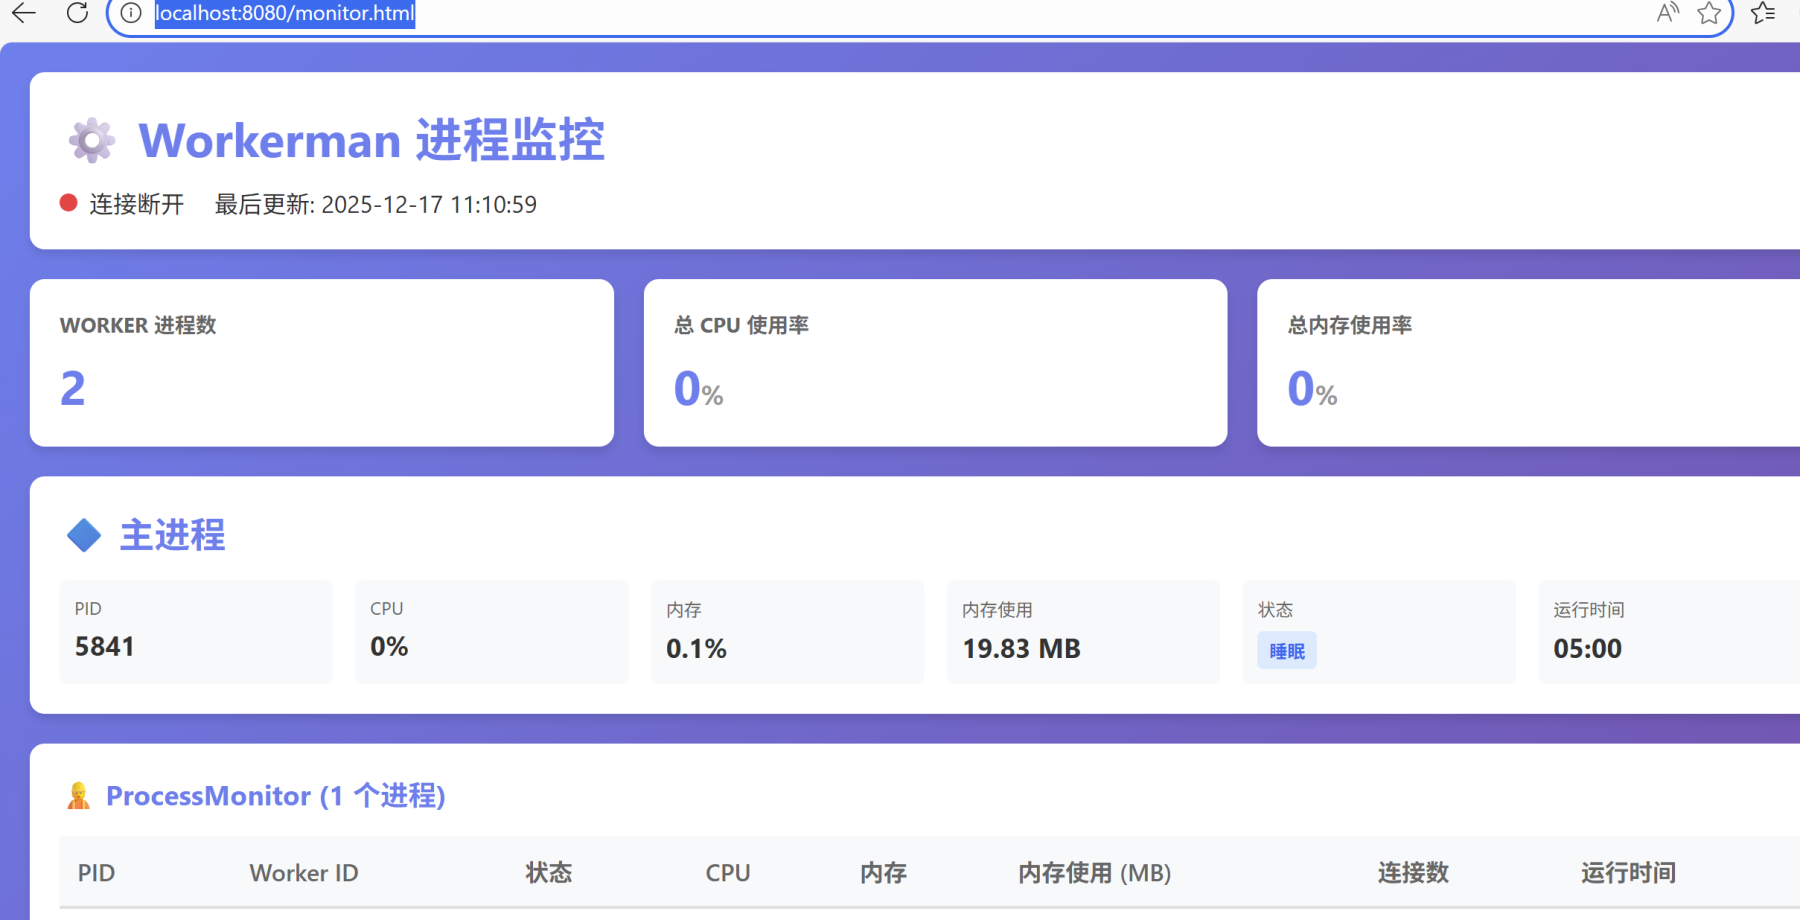
Task: Click the worker emoji beside ProcessMonitor
Action: click(x=78, y=796)
